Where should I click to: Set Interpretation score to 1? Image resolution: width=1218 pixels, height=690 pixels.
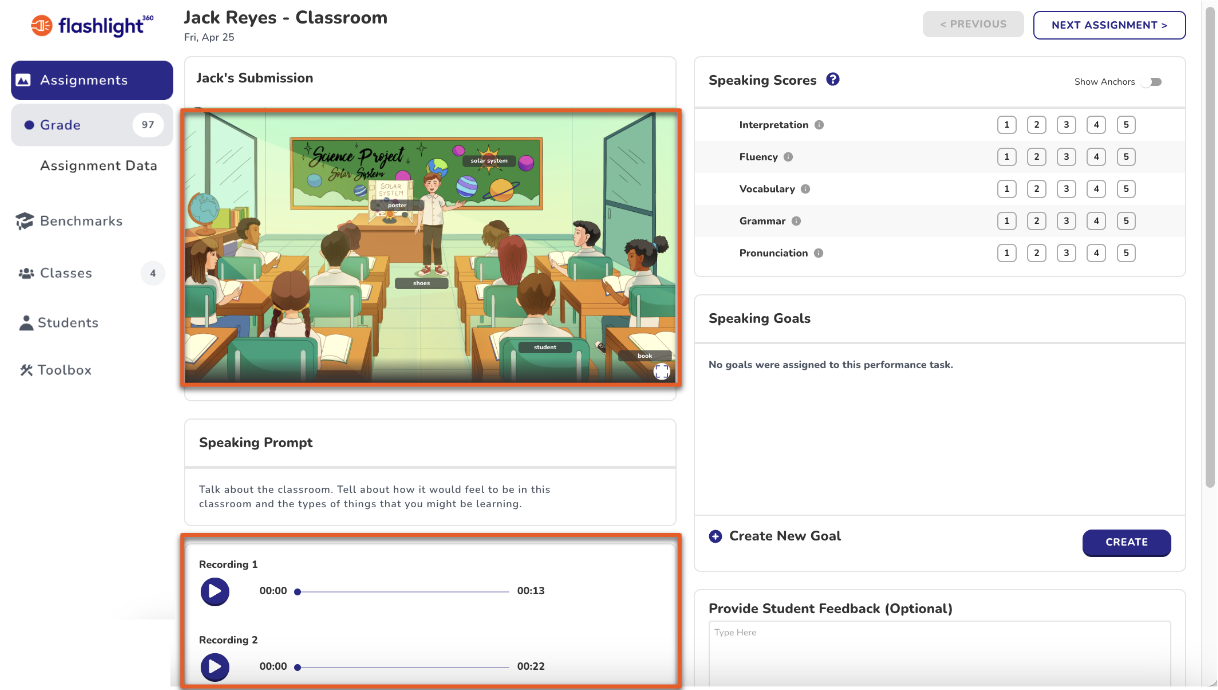(1006, 125)
